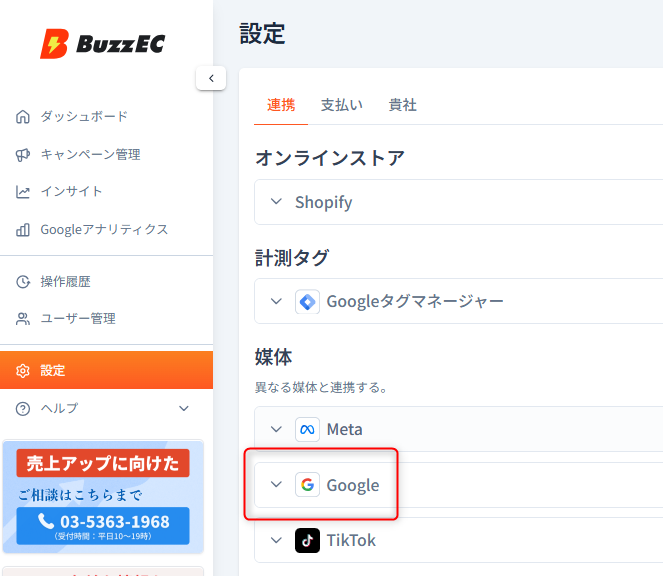Image resolution: width=663 pixels, height=576 pixels.
Task: Click the Google Analytics bar chart icon
Action: point(23,230)
